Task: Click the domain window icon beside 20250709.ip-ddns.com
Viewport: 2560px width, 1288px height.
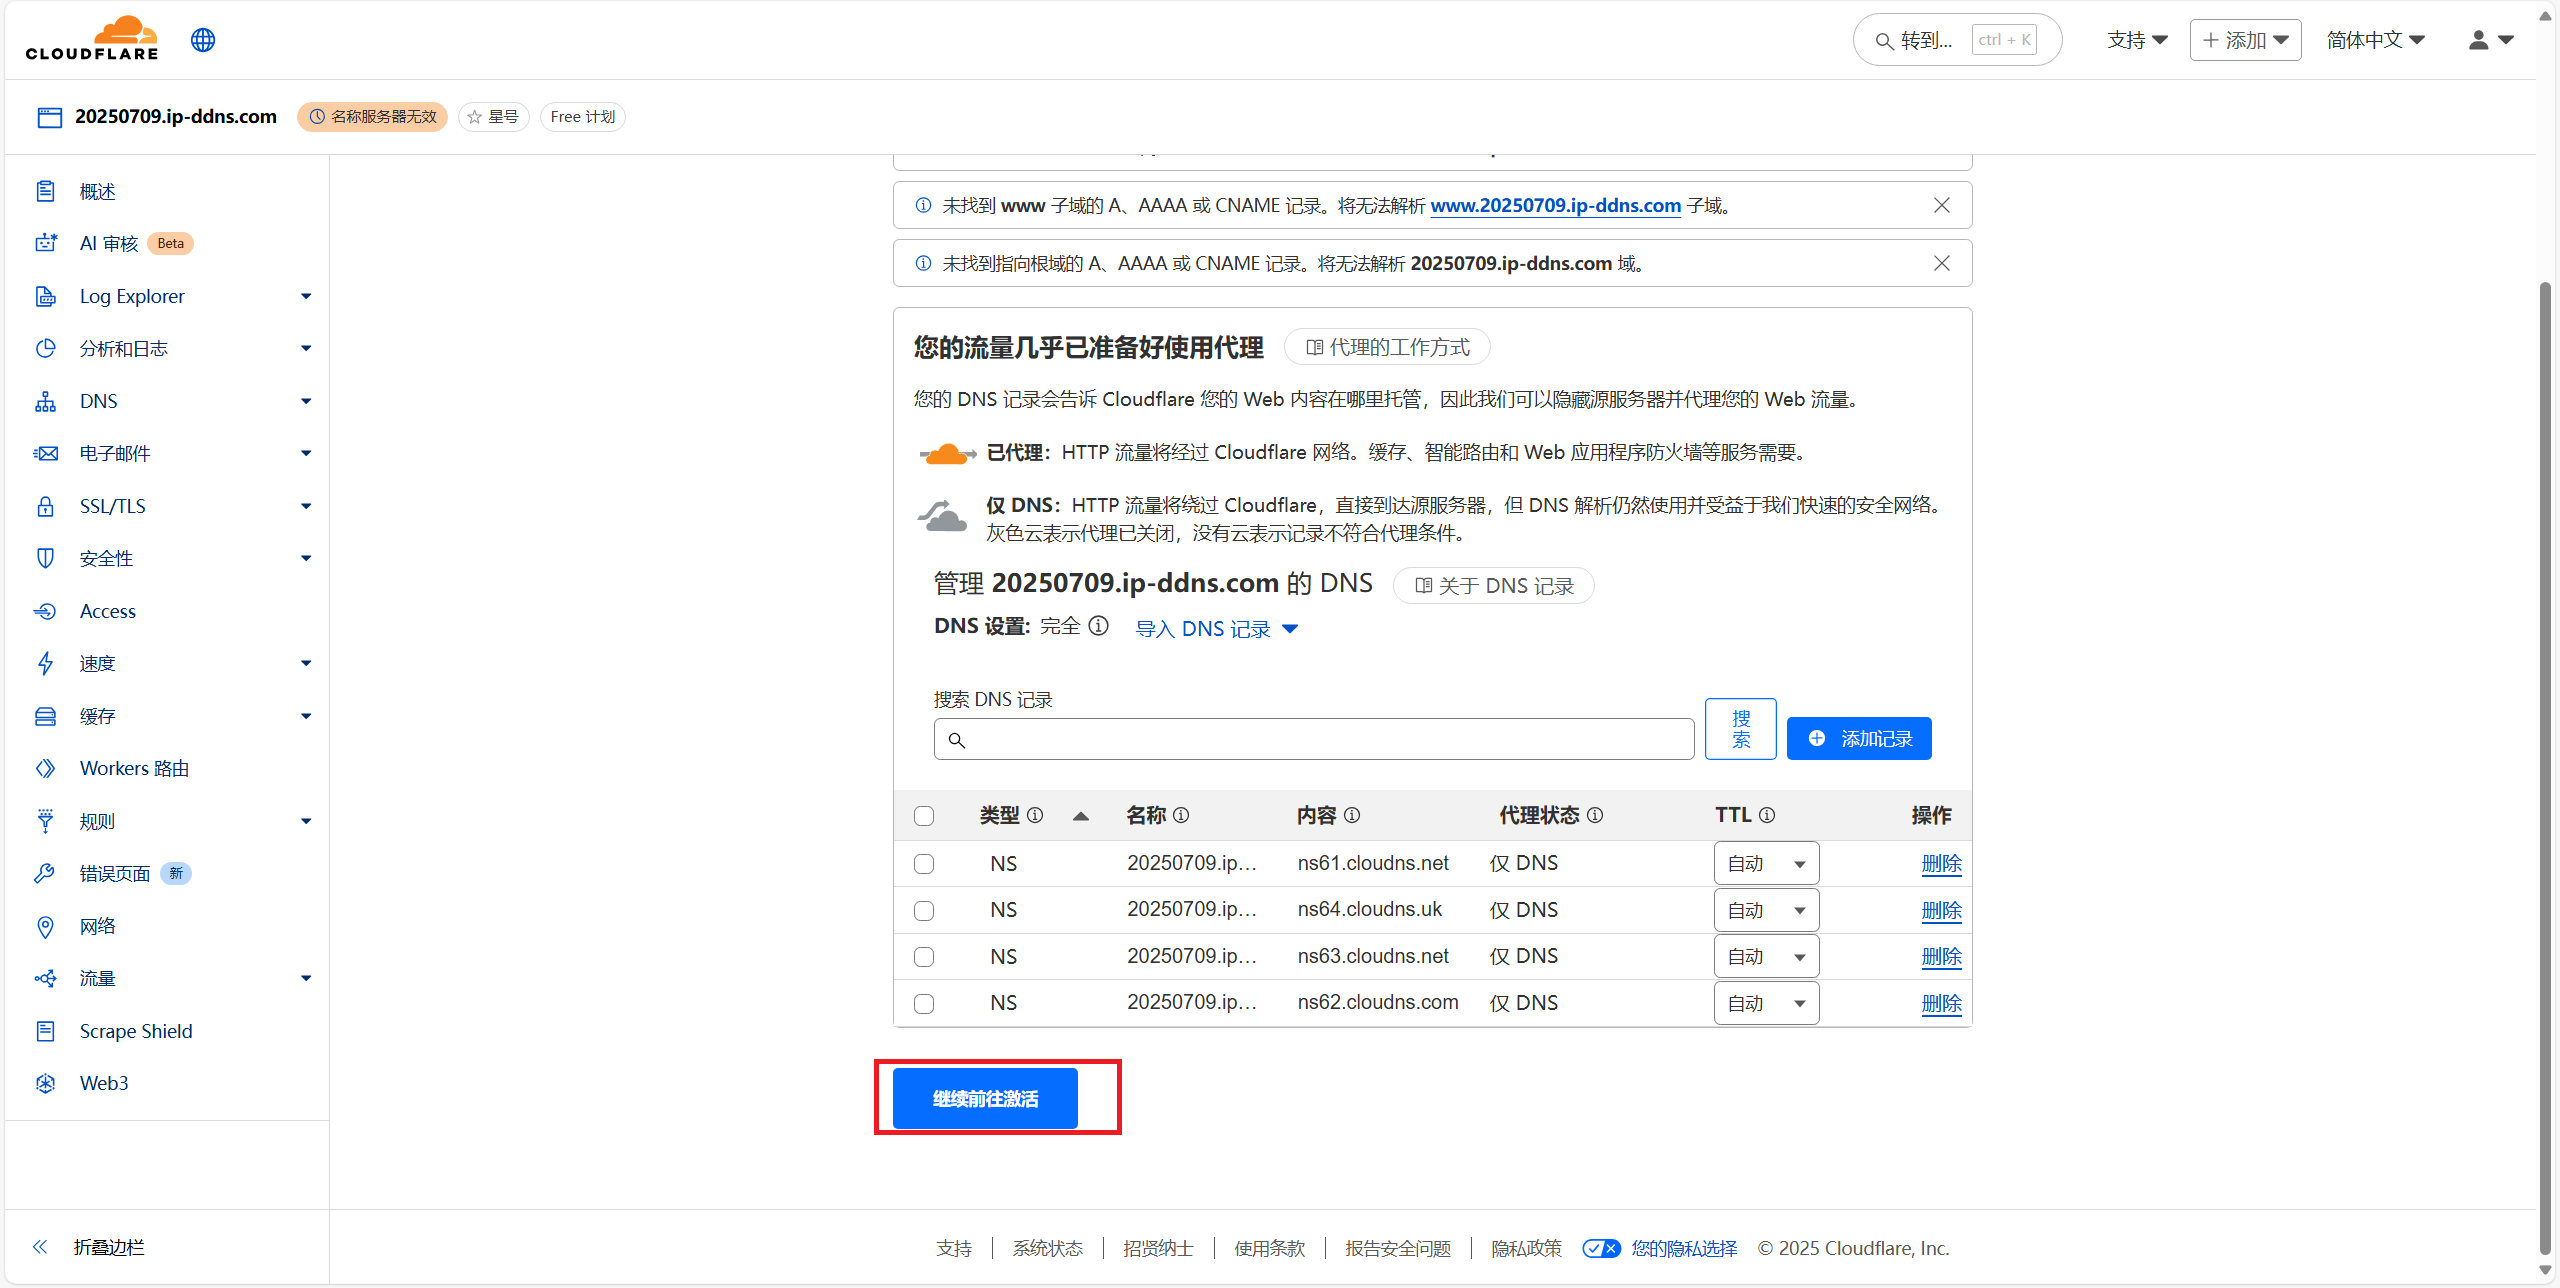Action: (x=49, y=117)
